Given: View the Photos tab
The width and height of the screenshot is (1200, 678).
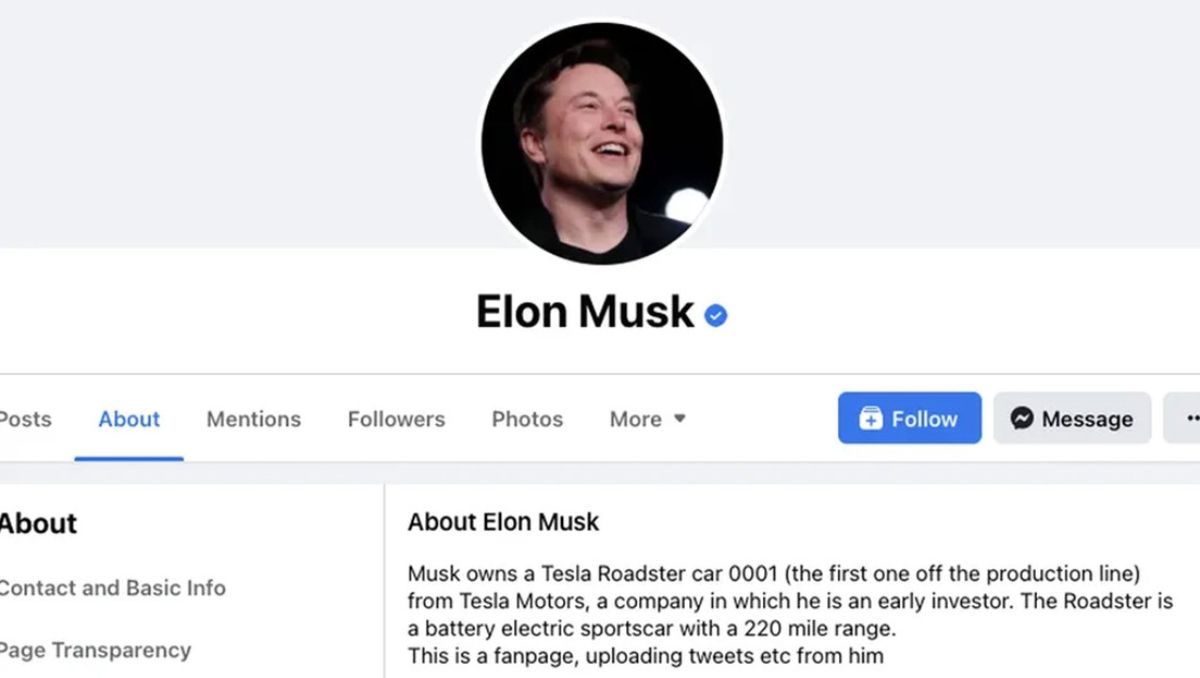Looking at the screenshot, I should pyautogui.click(x=527, y=419).
